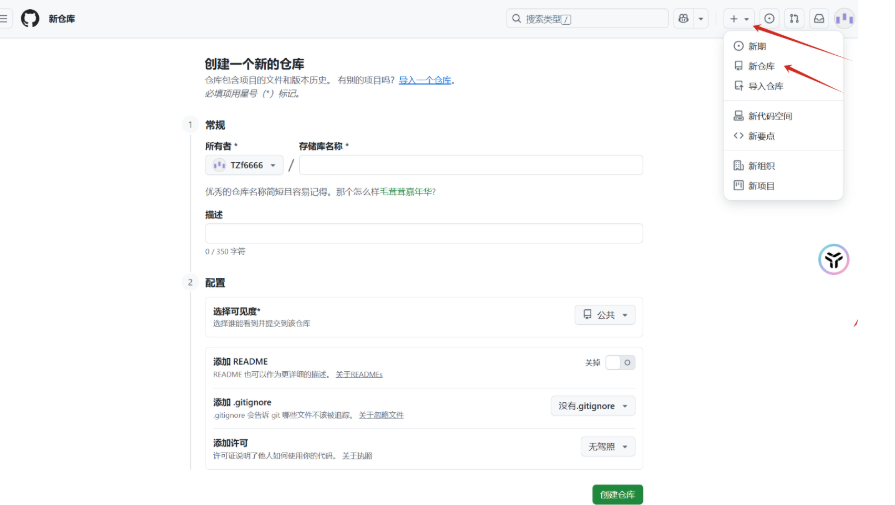895x505 pixels.
Task: Open the visibility 公共 dropdown
Action: point(605,315)
